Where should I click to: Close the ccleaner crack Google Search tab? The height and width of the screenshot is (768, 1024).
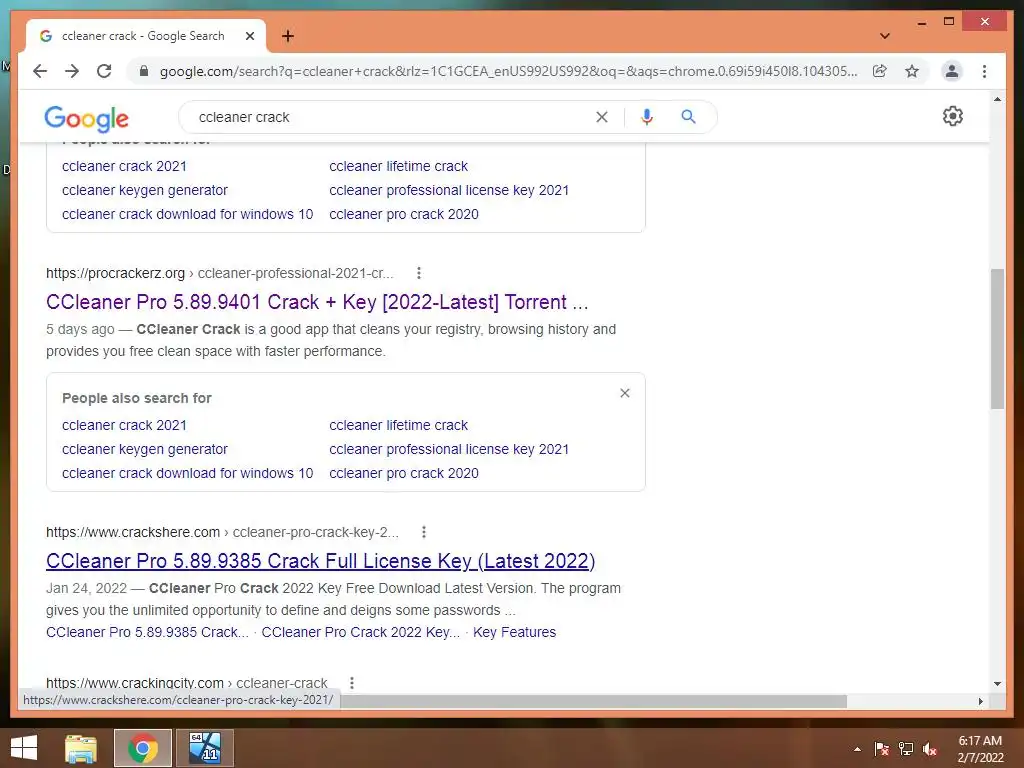[249, 36]
